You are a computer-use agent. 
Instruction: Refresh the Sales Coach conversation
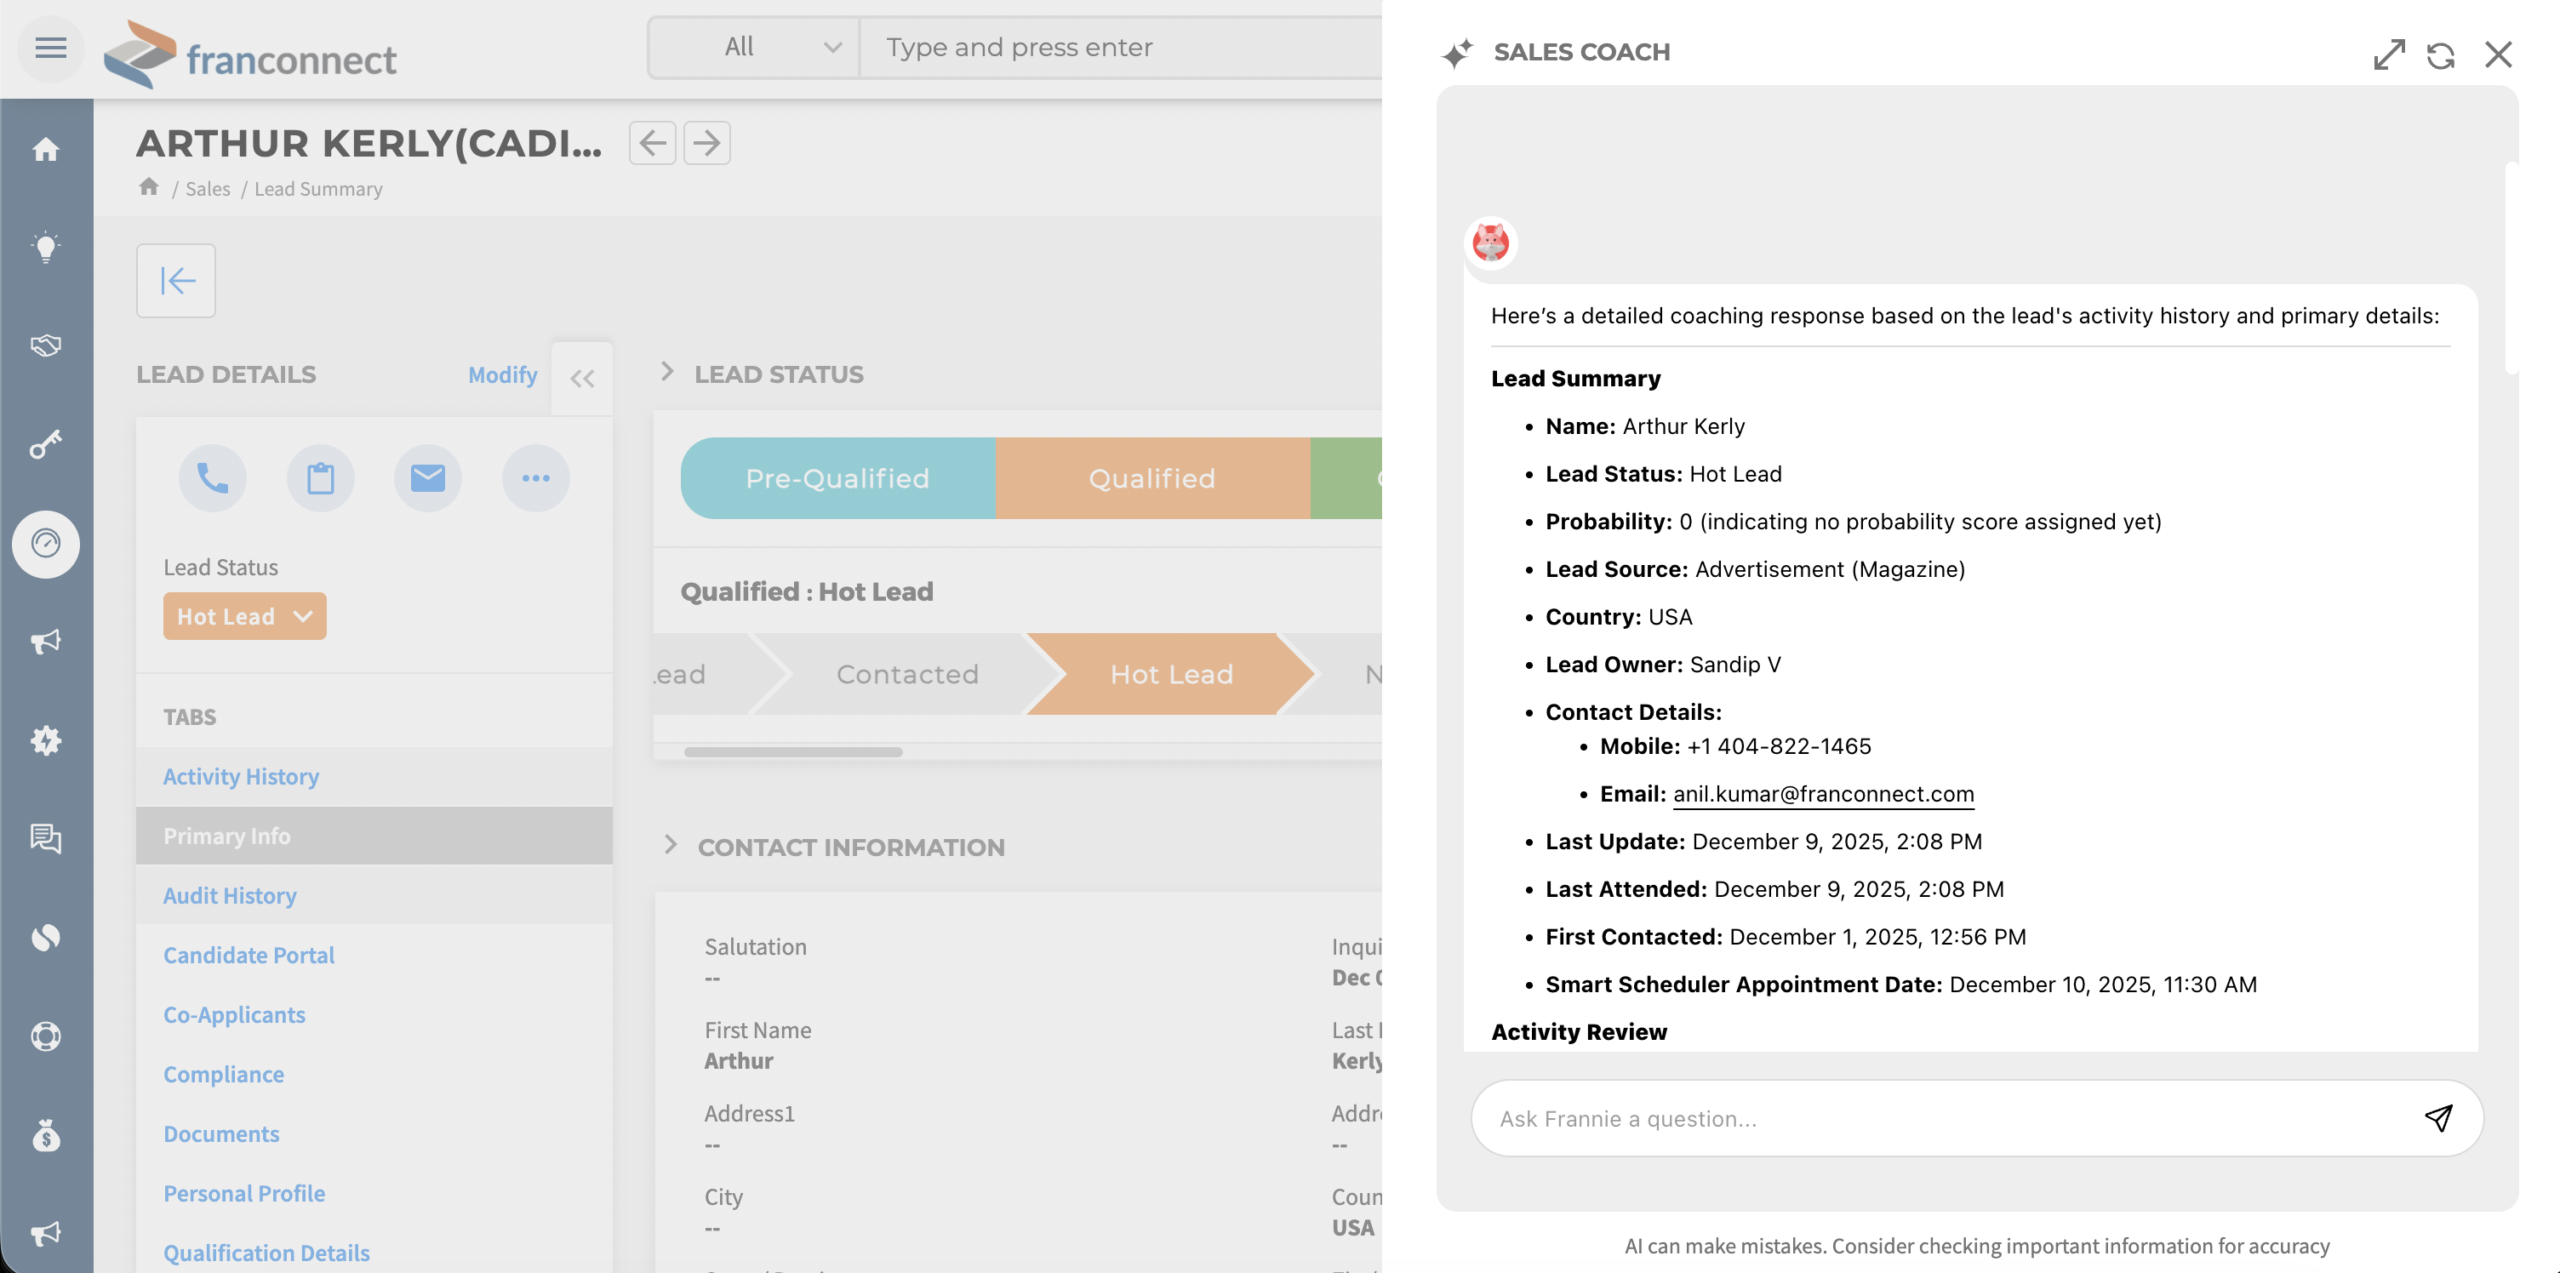pyautogui.click(x=2441, y=55)
